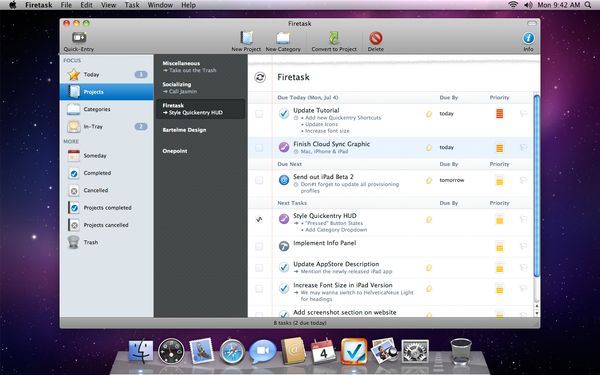The image size is (600, 375).
Task: Open the Edit menu
Action: (86, 5)
